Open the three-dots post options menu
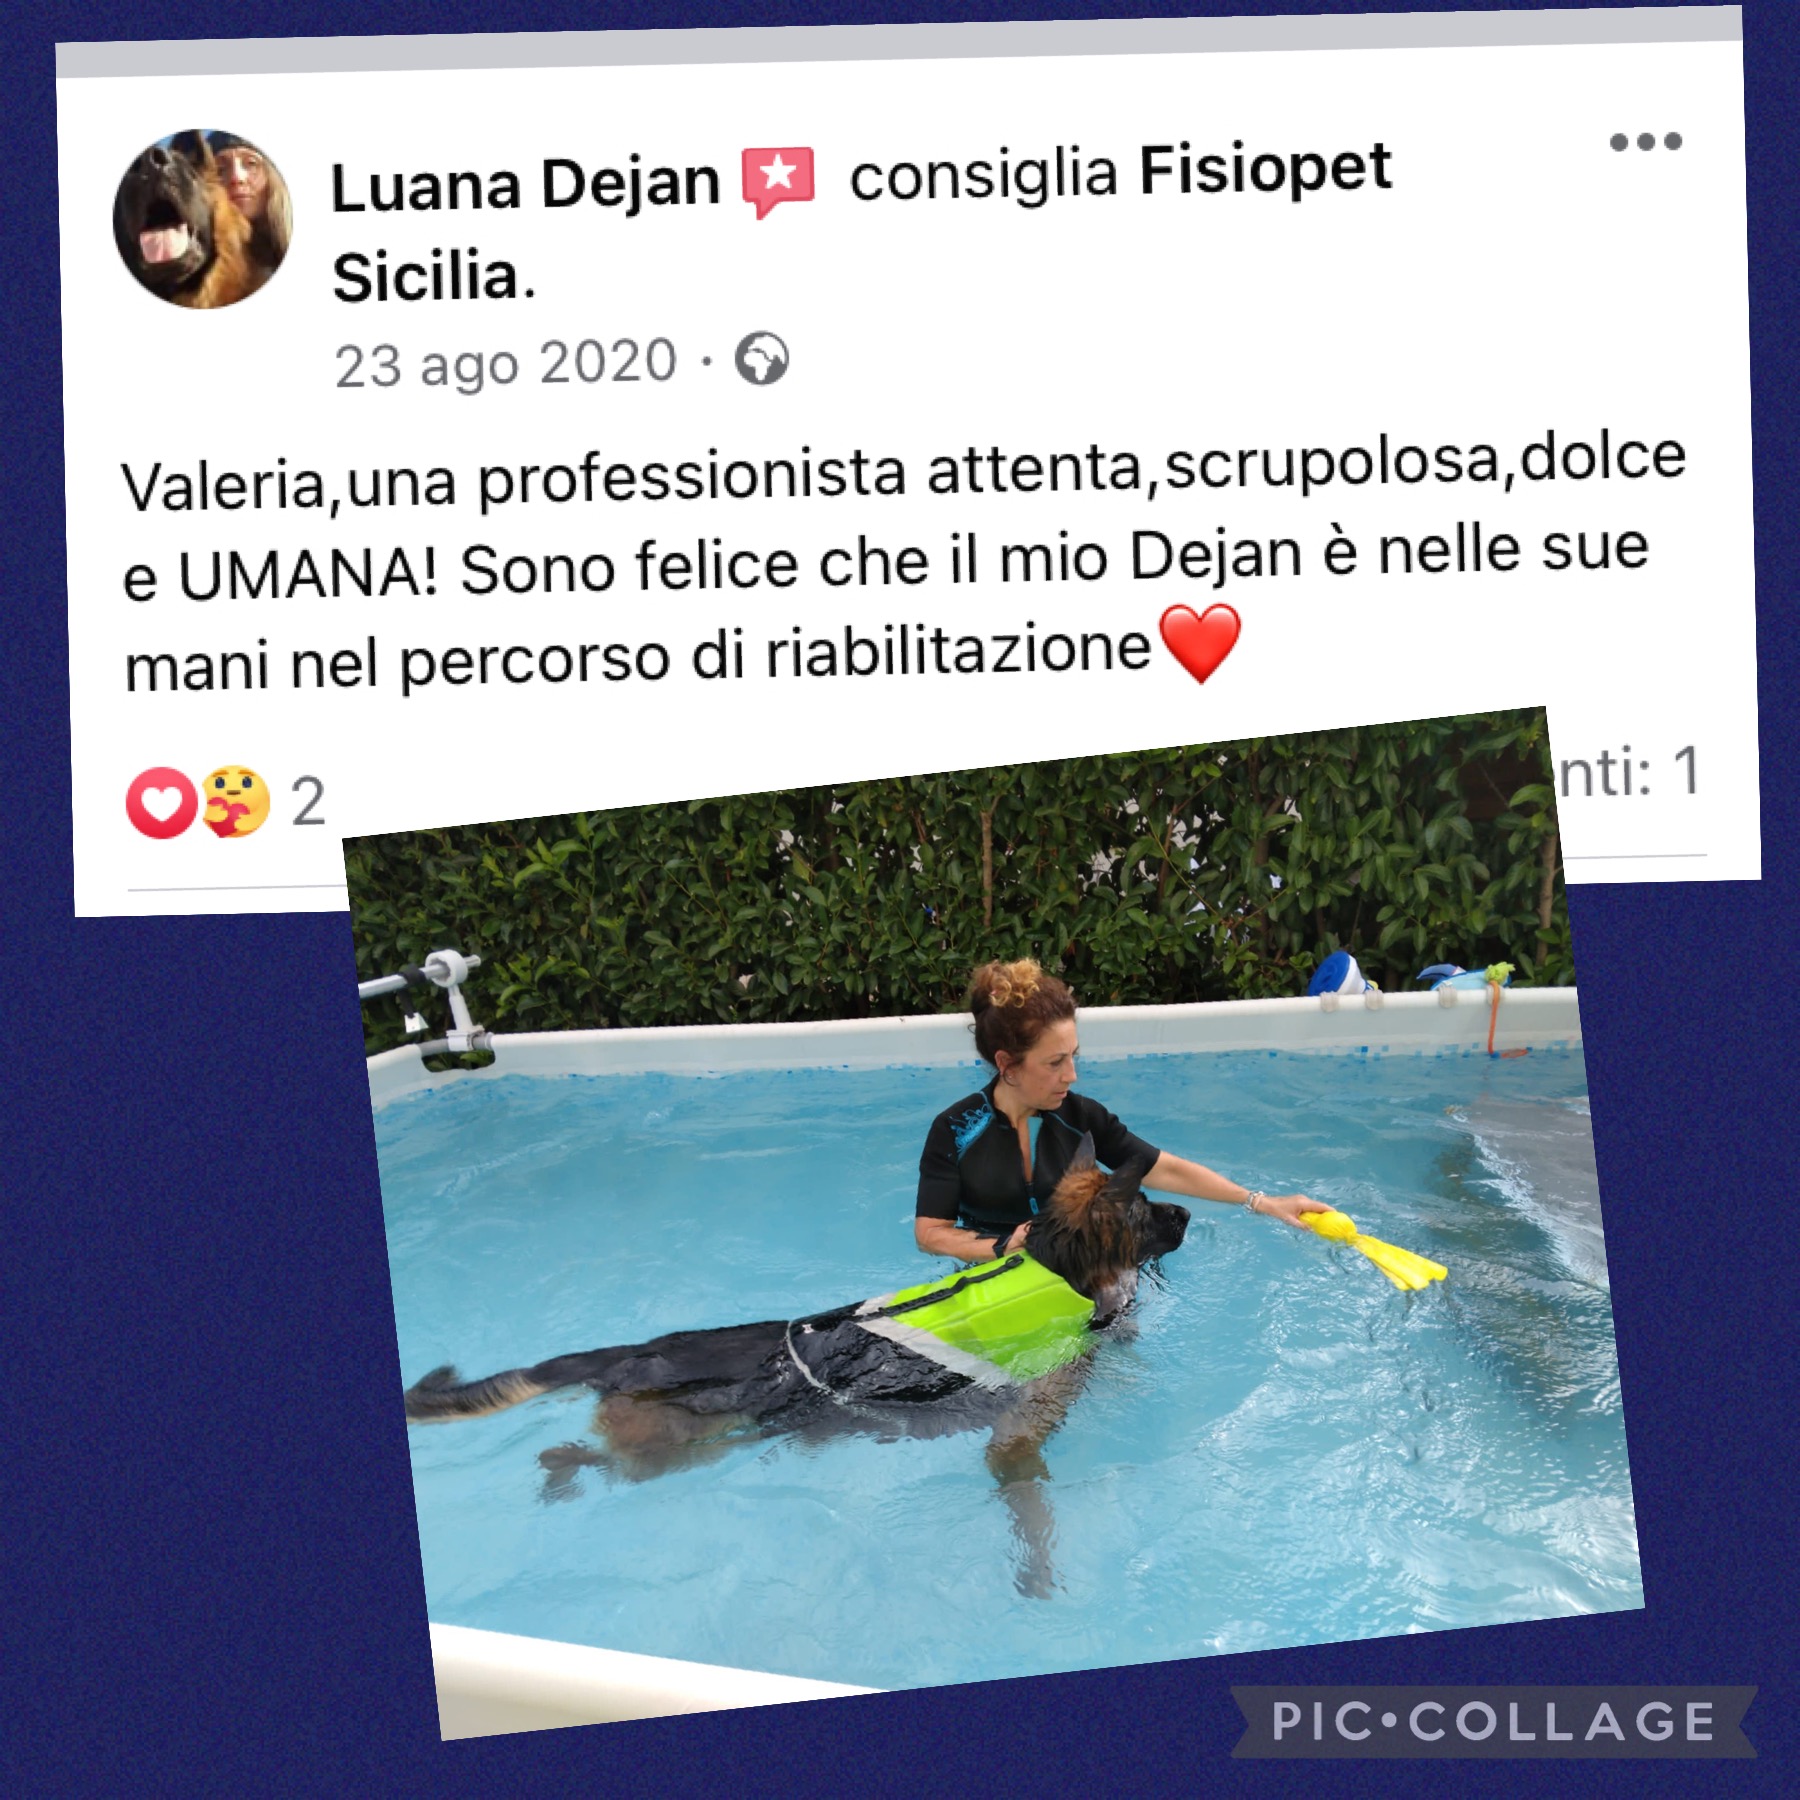 (x=1645, y=142)
